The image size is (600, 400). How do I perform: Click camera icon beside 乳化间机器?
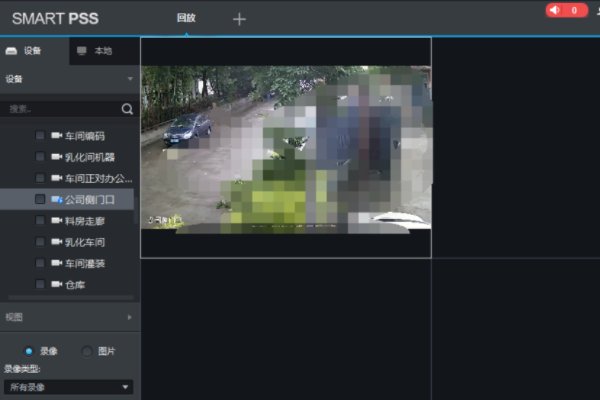click(56, 157)
